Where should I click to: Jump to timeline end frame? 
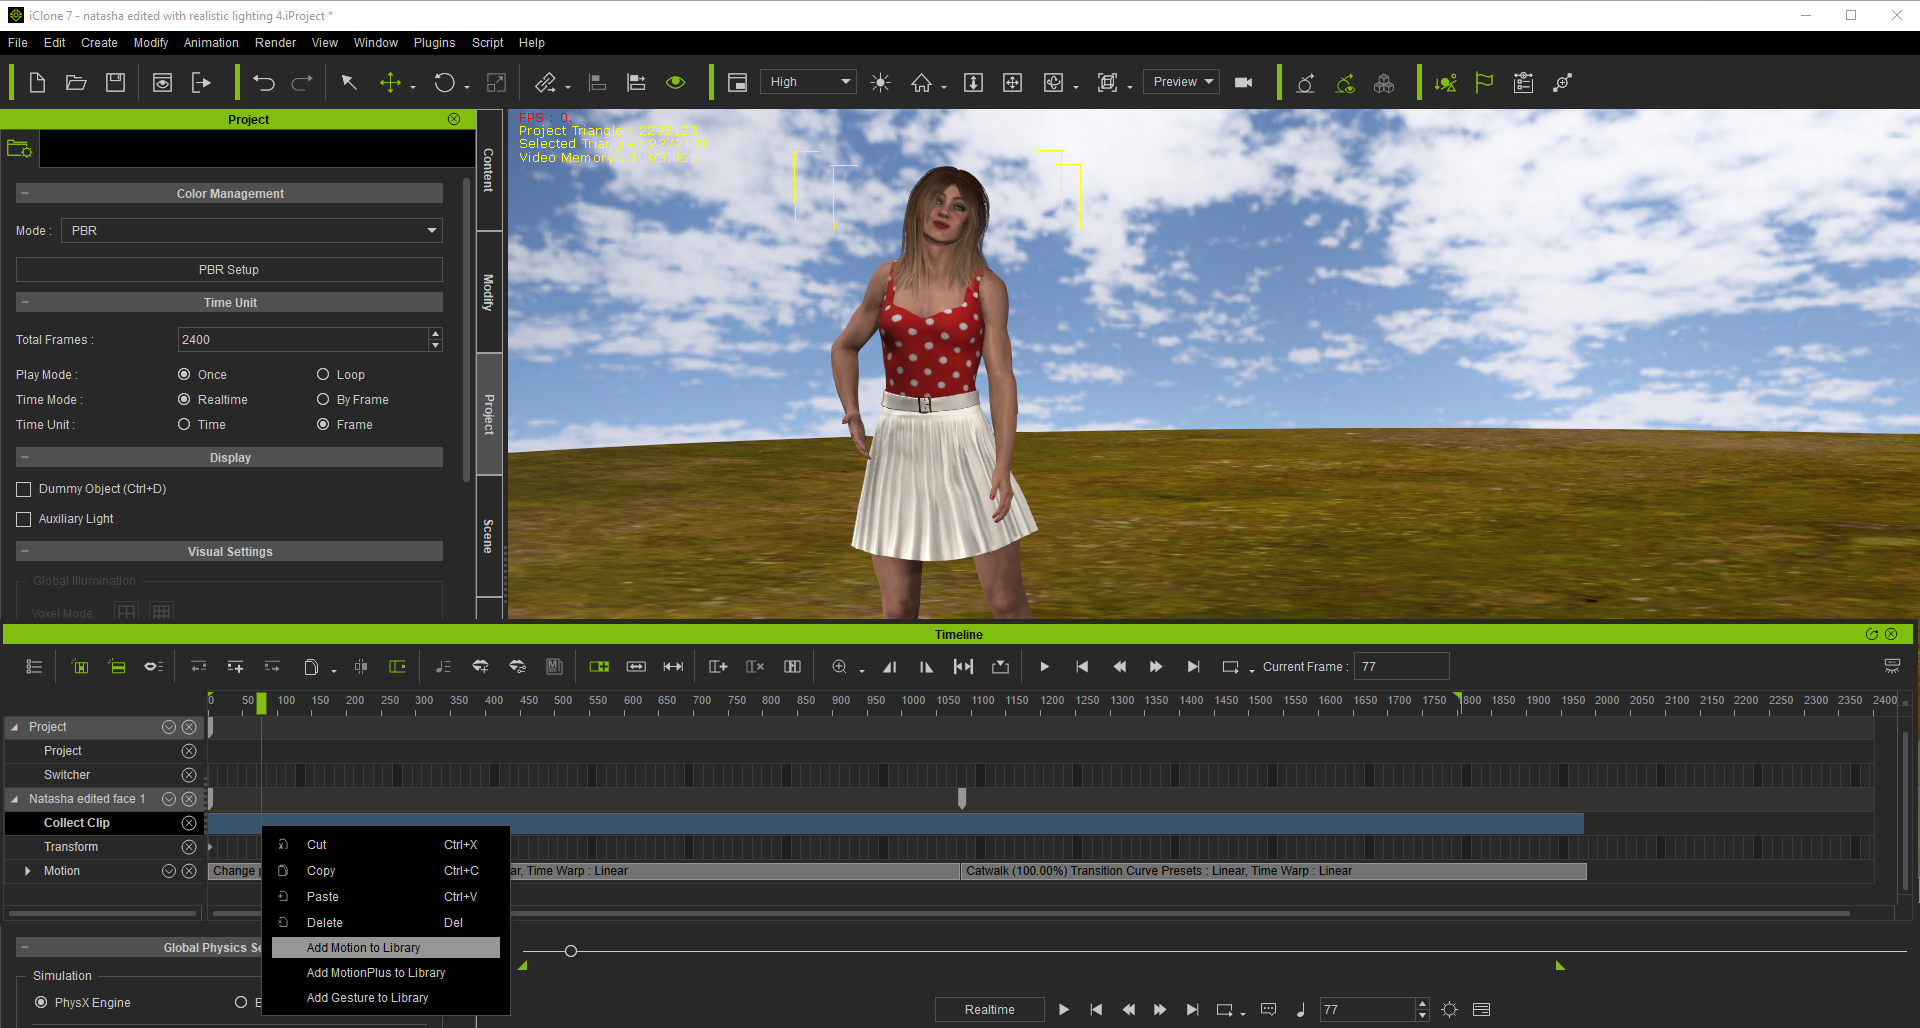point(1194,667)
